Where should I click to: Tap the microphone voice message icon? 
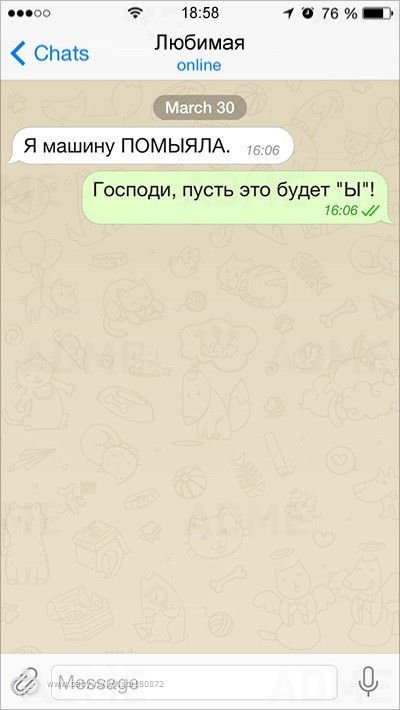point(368,682)
